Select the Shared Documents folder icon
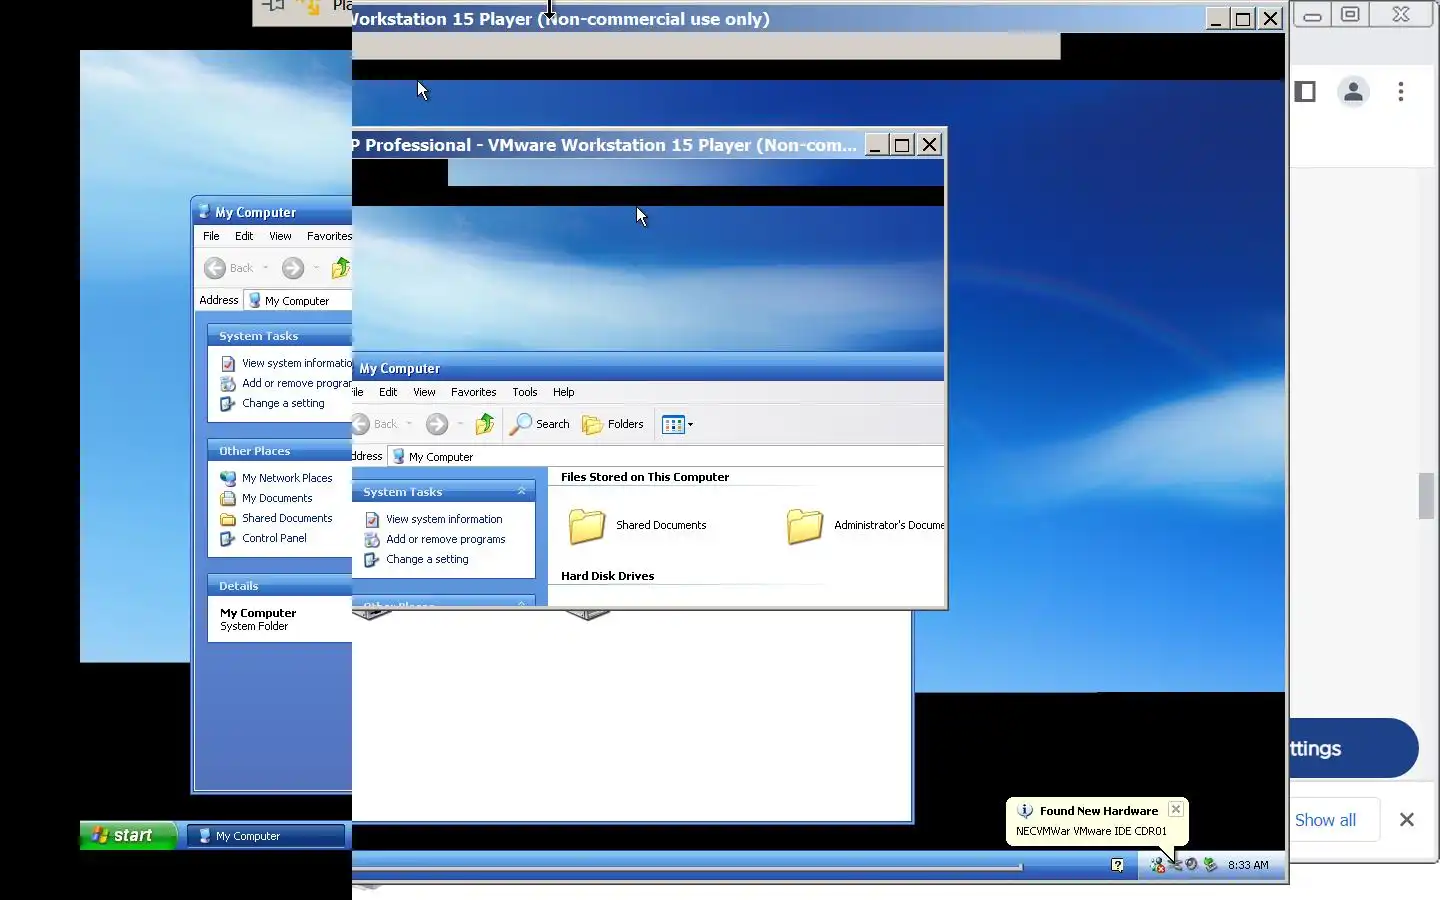 [587, 526]
